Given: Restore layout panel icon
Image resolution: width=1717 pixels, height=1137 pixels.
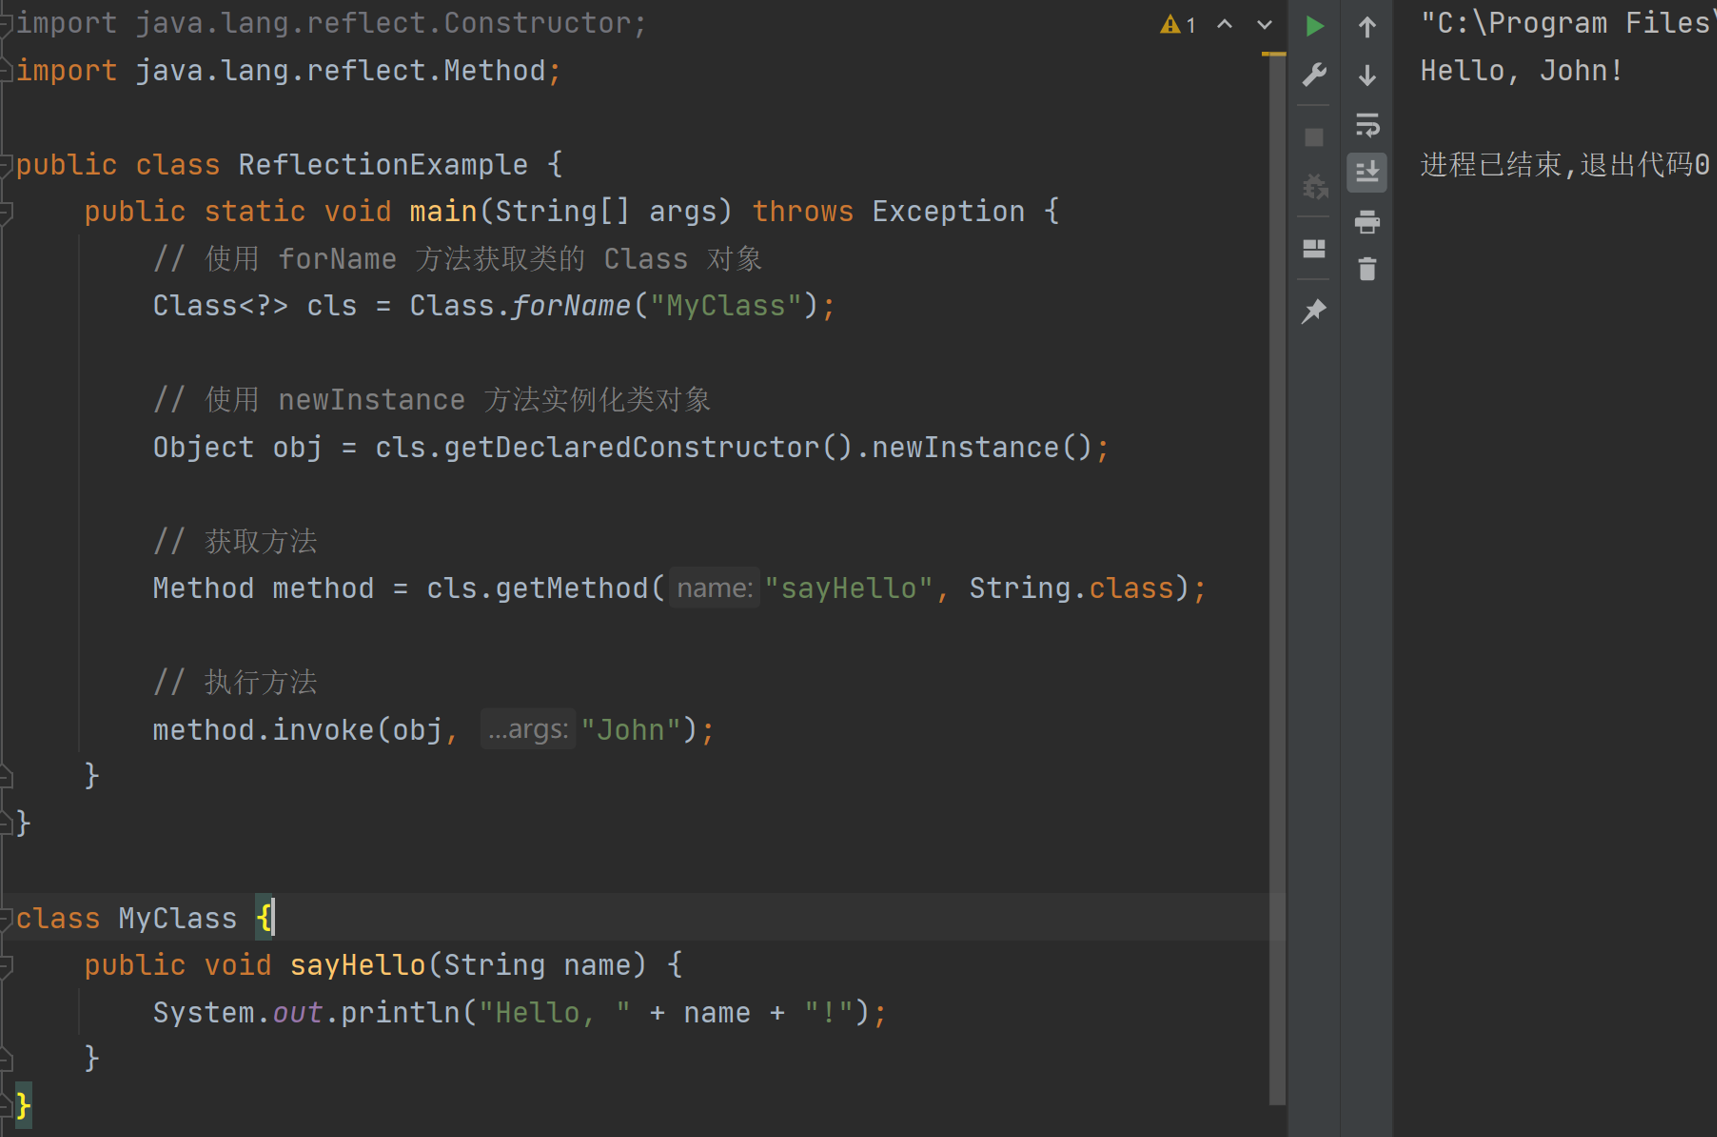Looking at the screenshot, I should pyautogui.click(x=1314, y=248).
